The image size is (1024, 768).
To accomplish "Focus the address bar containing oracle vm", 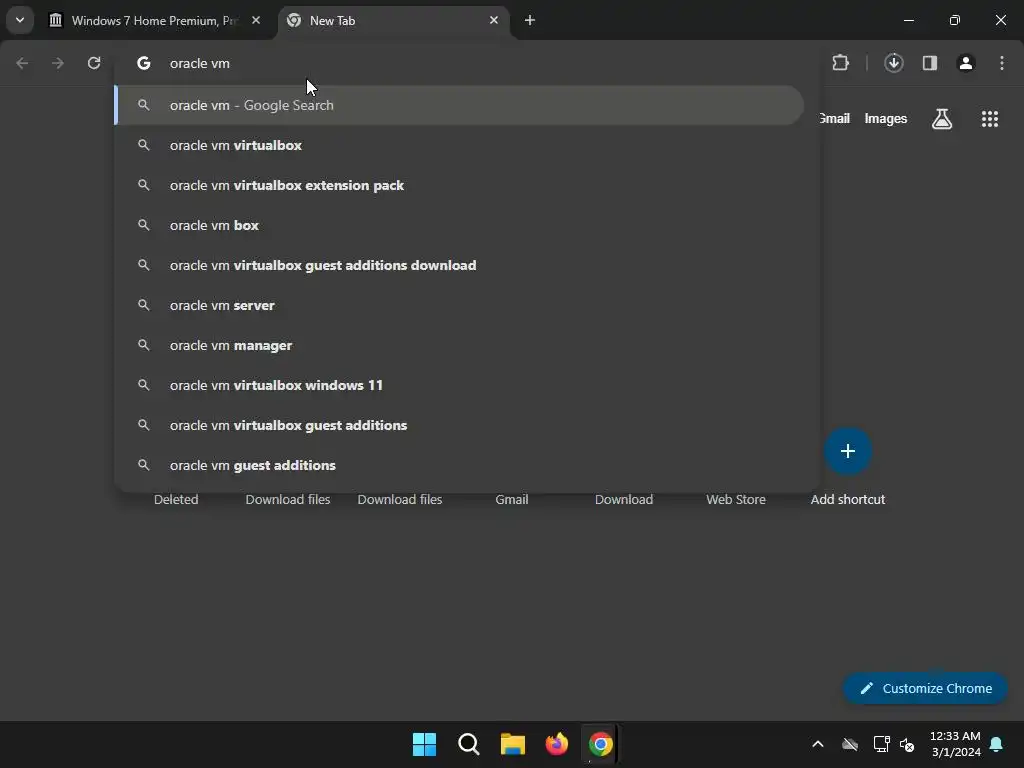I will pyautogui.click(x=467, y=63).
